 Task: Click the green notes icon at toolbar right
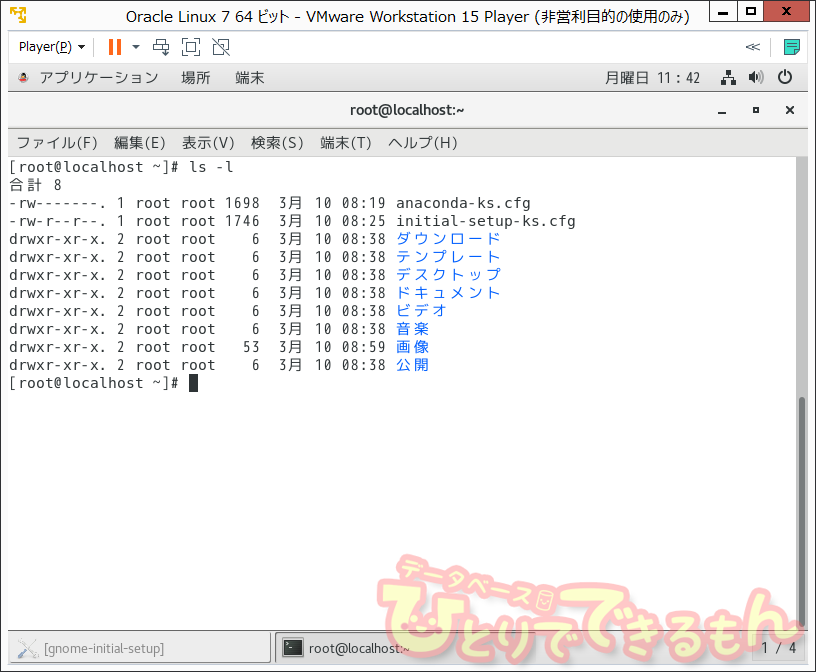[791, 47]
